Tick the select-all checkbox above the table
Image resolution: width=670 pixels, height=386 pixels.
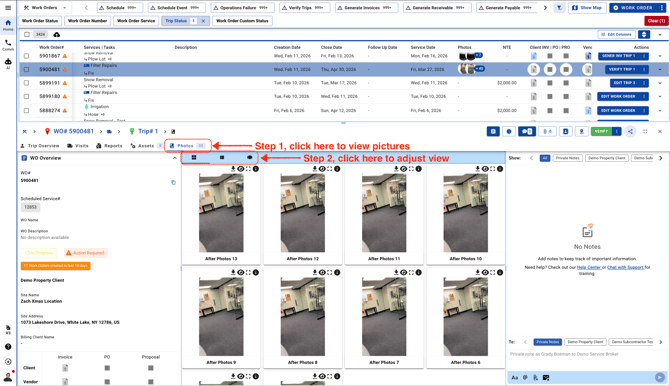(27, 35)
